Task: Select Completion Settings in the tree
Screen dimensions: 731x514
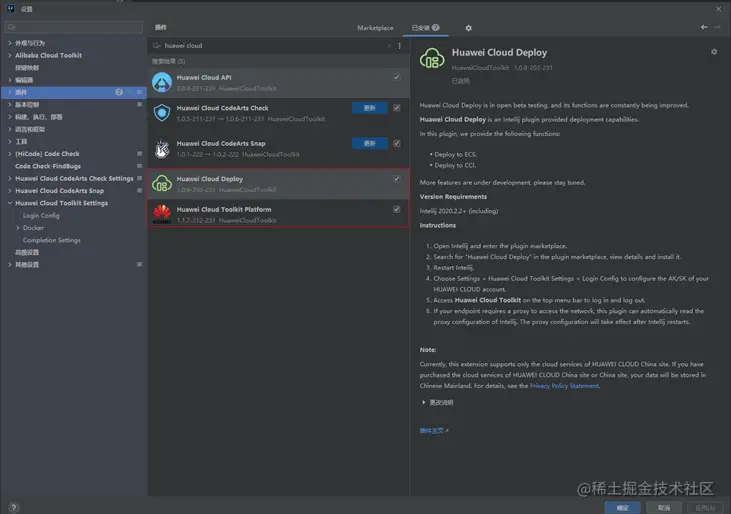Action: (x=52, y=240)
